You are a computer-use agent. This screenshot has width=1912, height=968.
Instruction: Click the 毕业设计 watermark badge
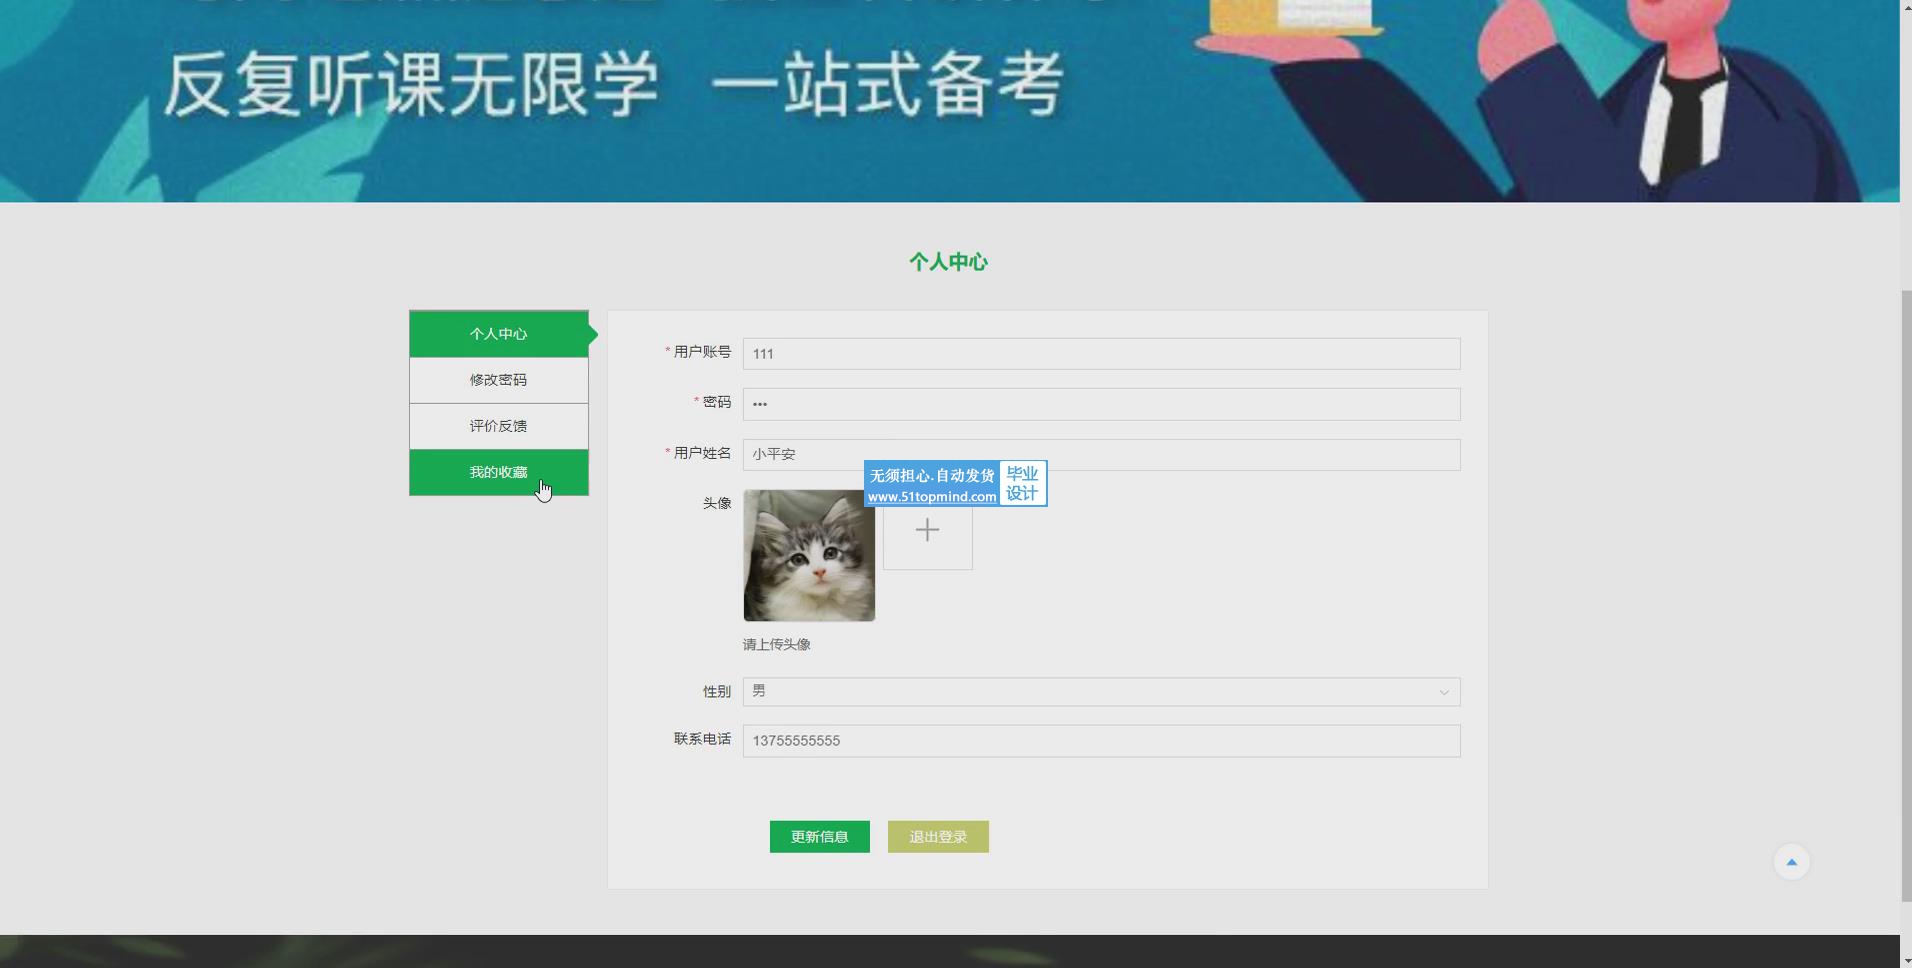pyautogui.click(x=1022, y=484)
